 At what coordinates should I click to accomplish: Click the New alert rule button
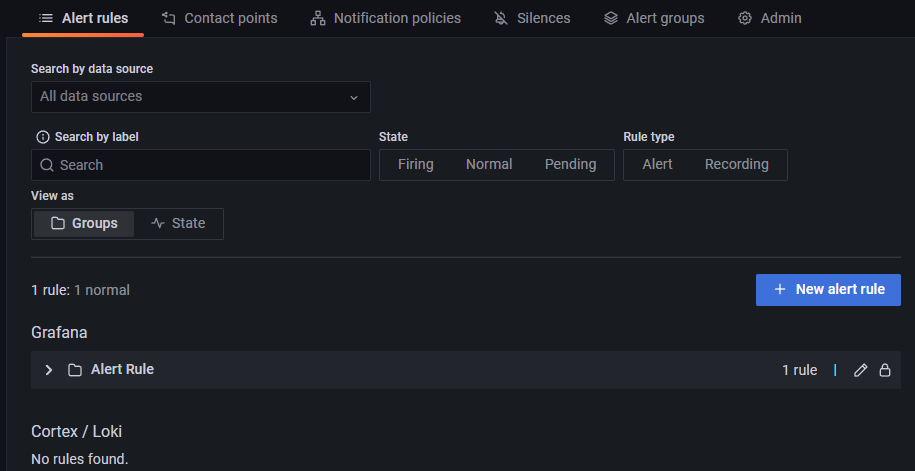(828, 289)
